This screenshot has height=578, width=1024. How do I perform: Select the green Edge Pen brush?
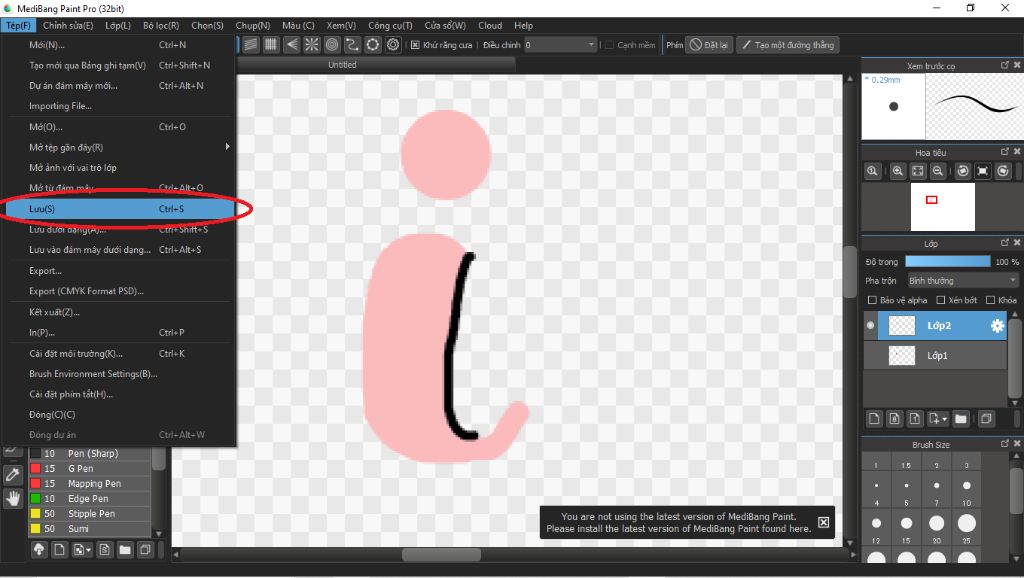pyautogui.click(x=90, y=498)
